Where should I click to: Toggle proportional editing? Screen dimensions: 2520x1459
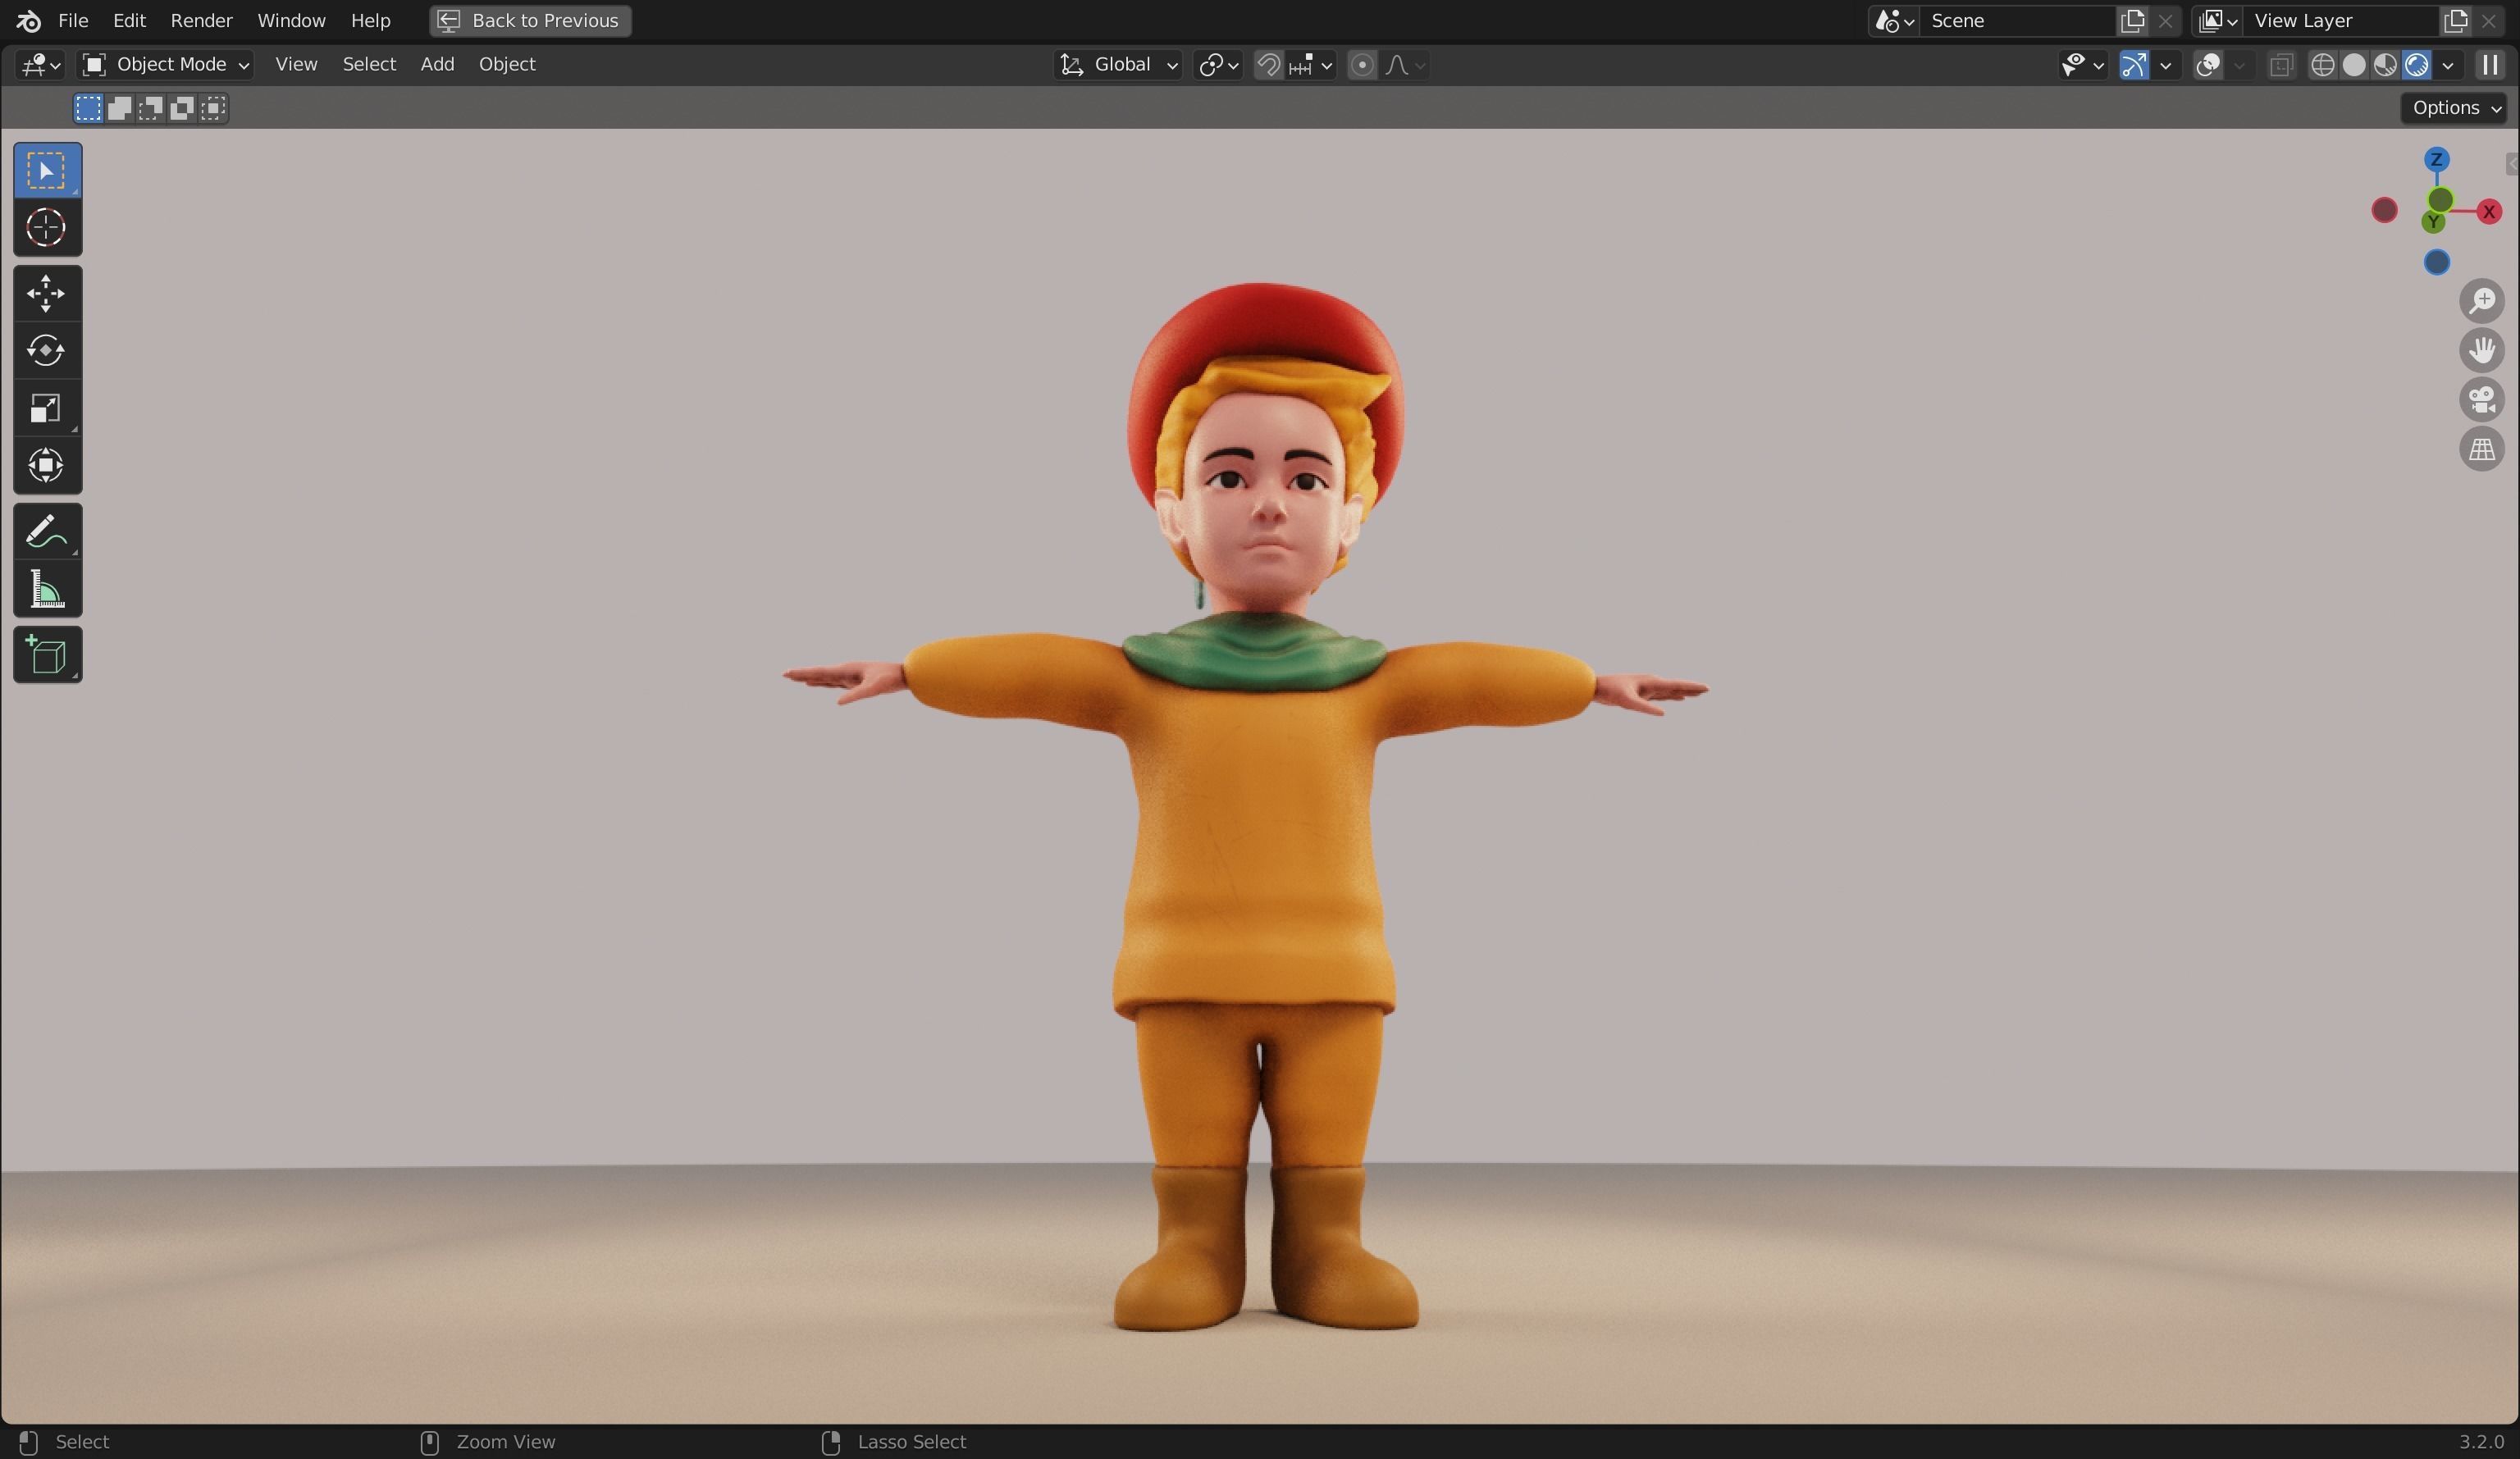[1361, 65]
